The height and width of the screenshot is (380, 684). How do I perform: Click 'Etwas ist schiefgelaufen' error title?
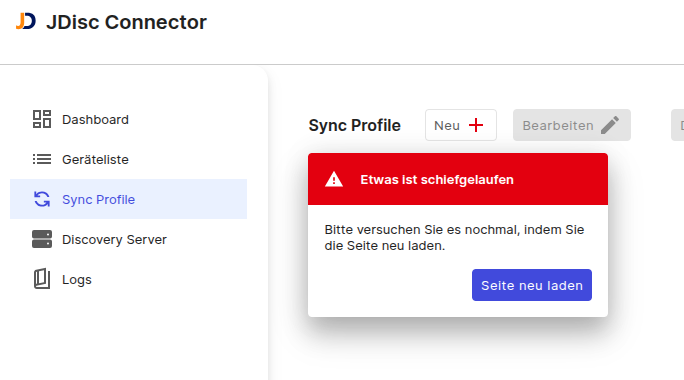(x=437, y=179)
